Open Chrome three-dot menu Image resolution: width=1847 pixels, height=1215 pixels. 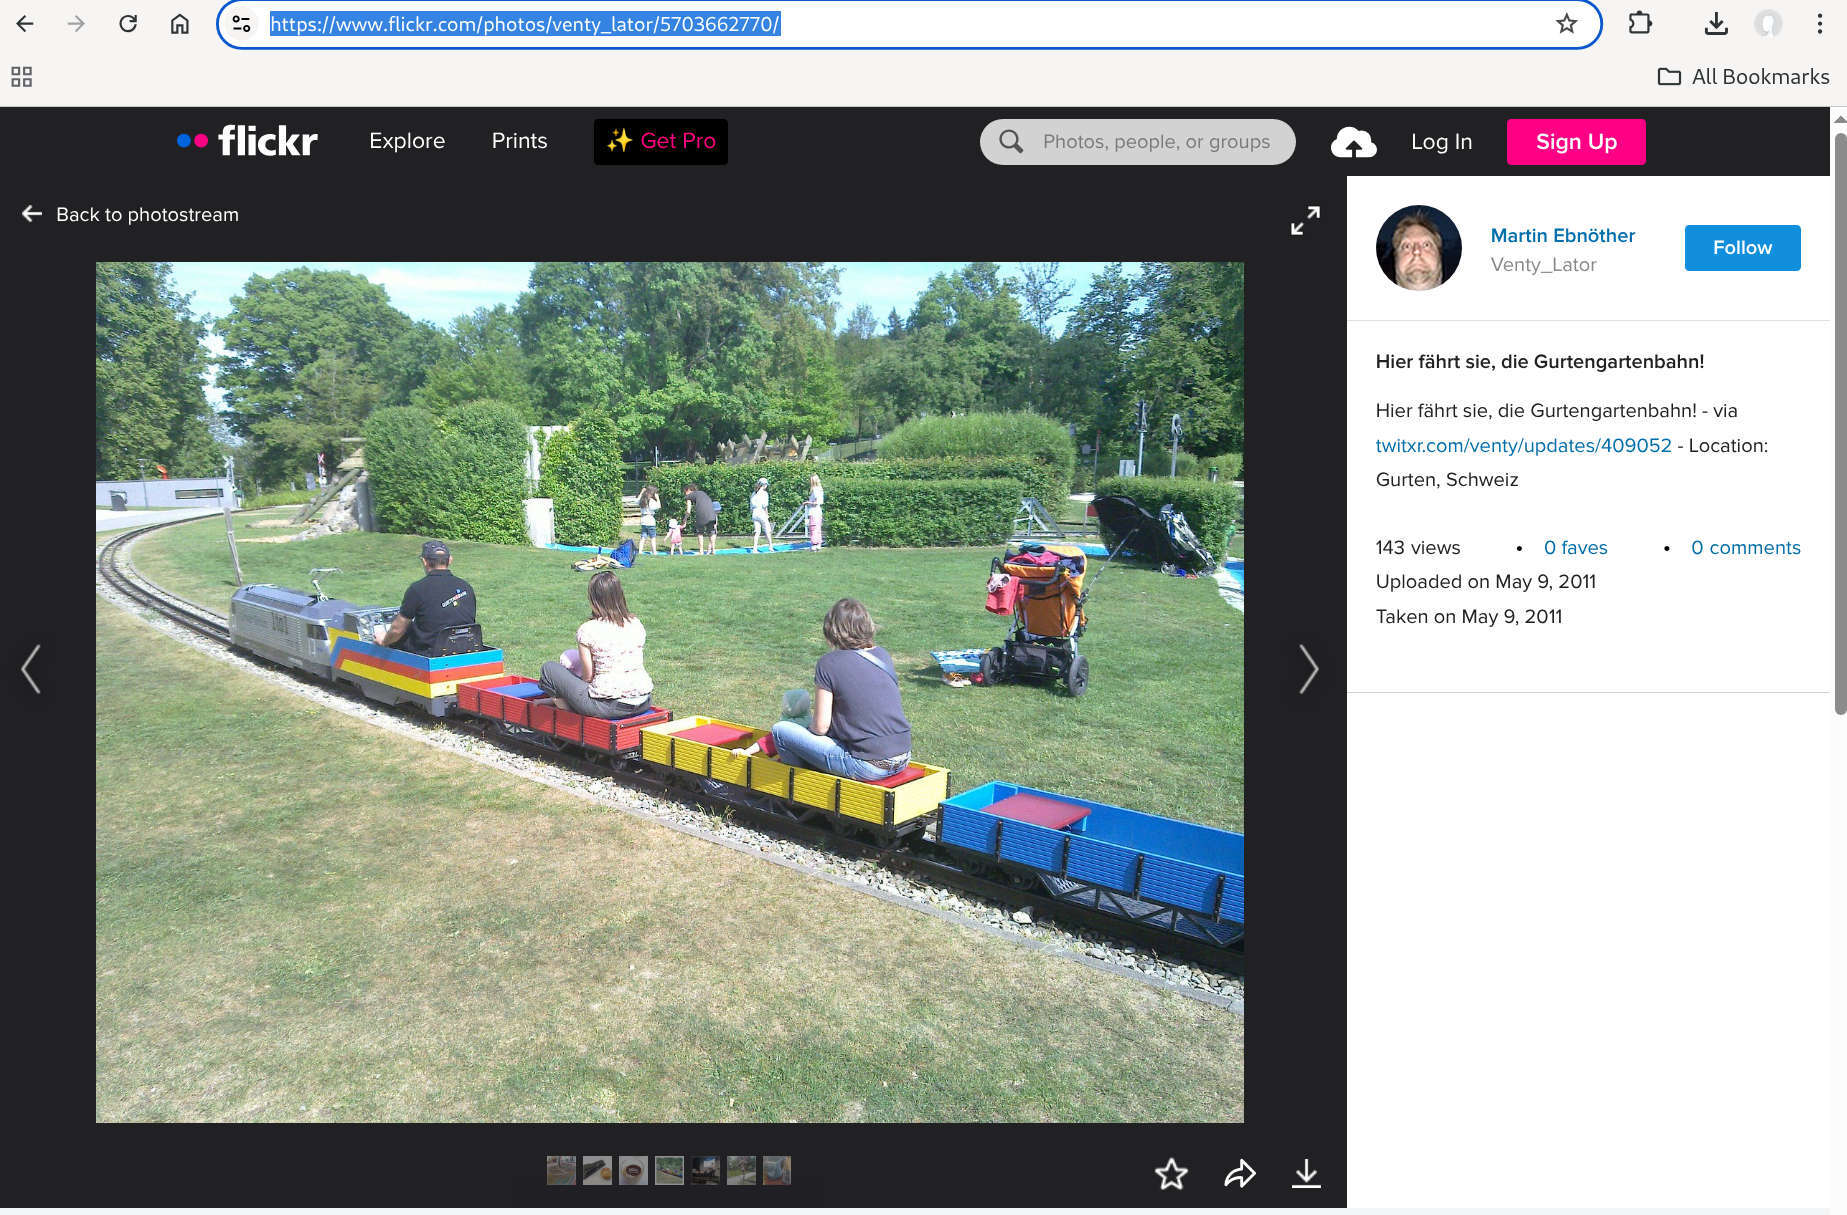coord(1819,24)
